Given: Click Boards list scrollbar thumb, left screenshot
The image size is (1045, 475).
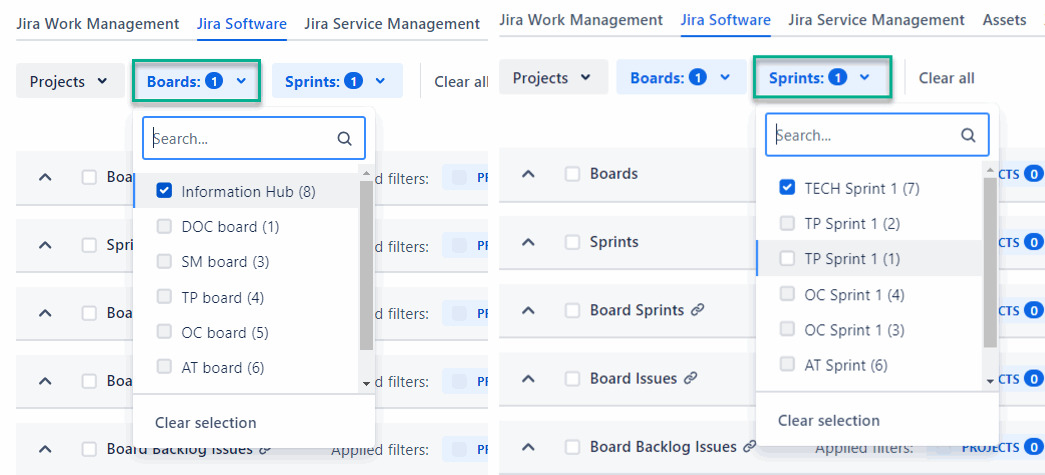Looking at the screenshot, I should pyautogui.click(x=366, y=265).
